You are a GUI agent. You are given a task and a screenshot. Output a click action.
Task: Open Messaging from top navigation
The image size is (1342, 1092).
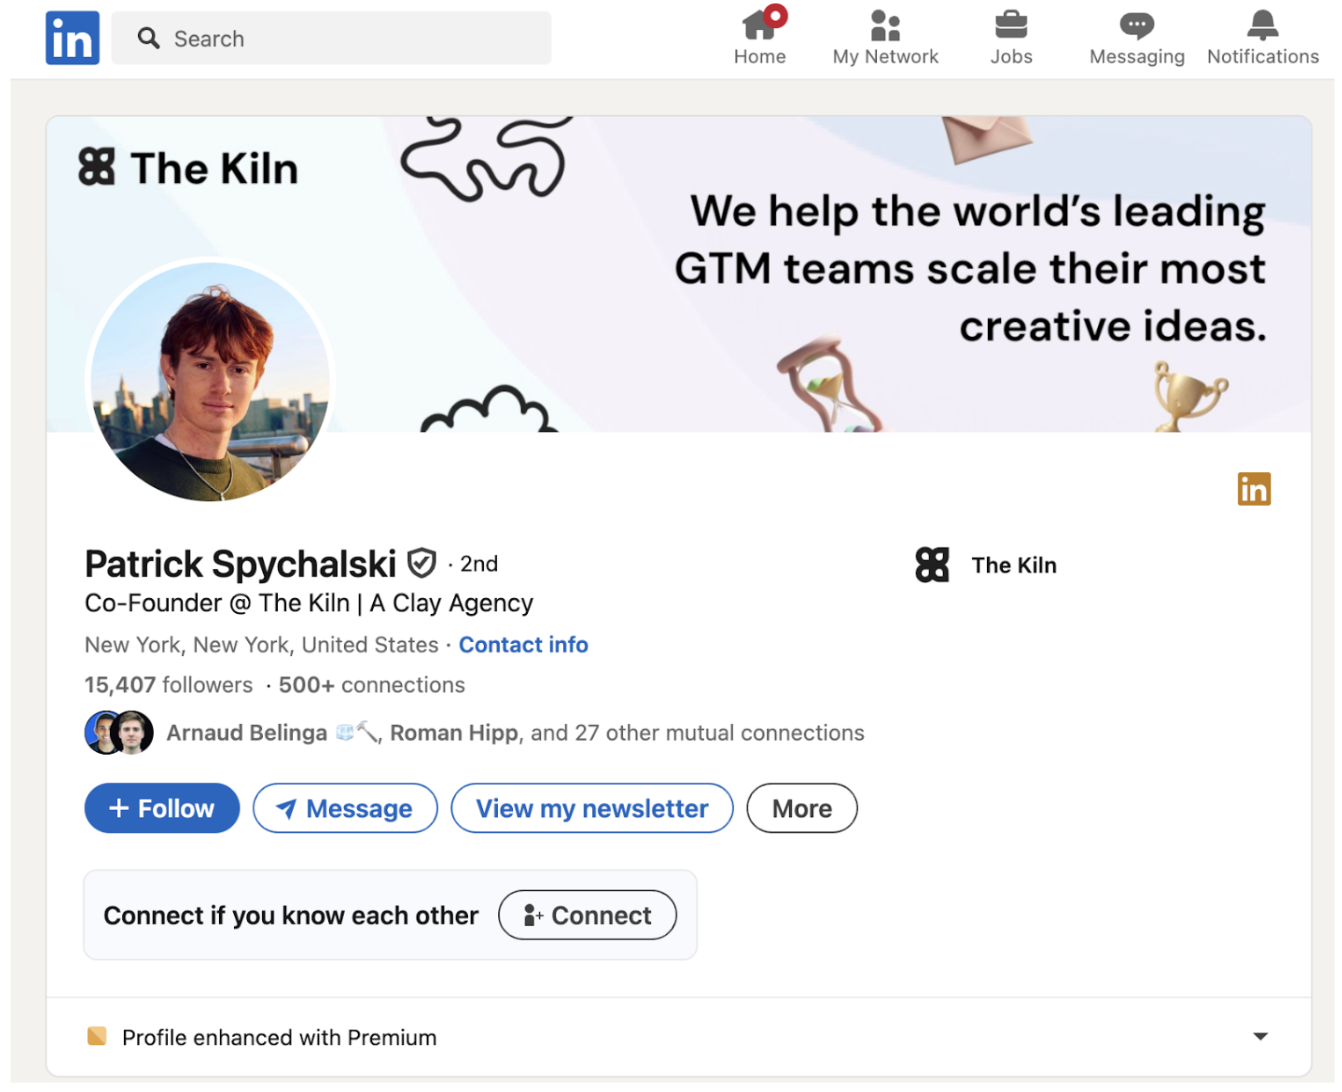click(1137, 38)
